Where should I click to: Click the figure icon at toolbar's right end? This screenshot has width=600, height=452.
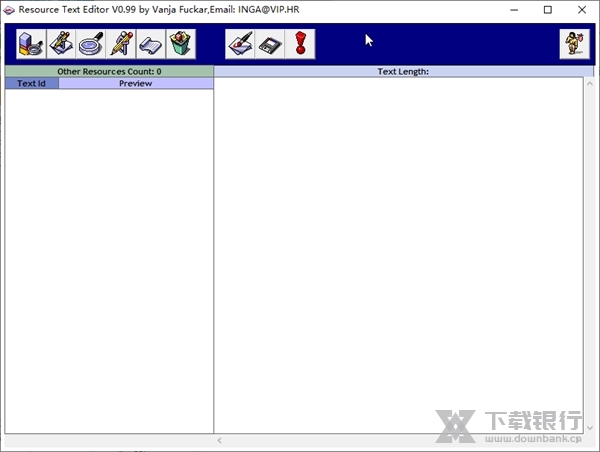pyautogui.click(x=574, y=44)
